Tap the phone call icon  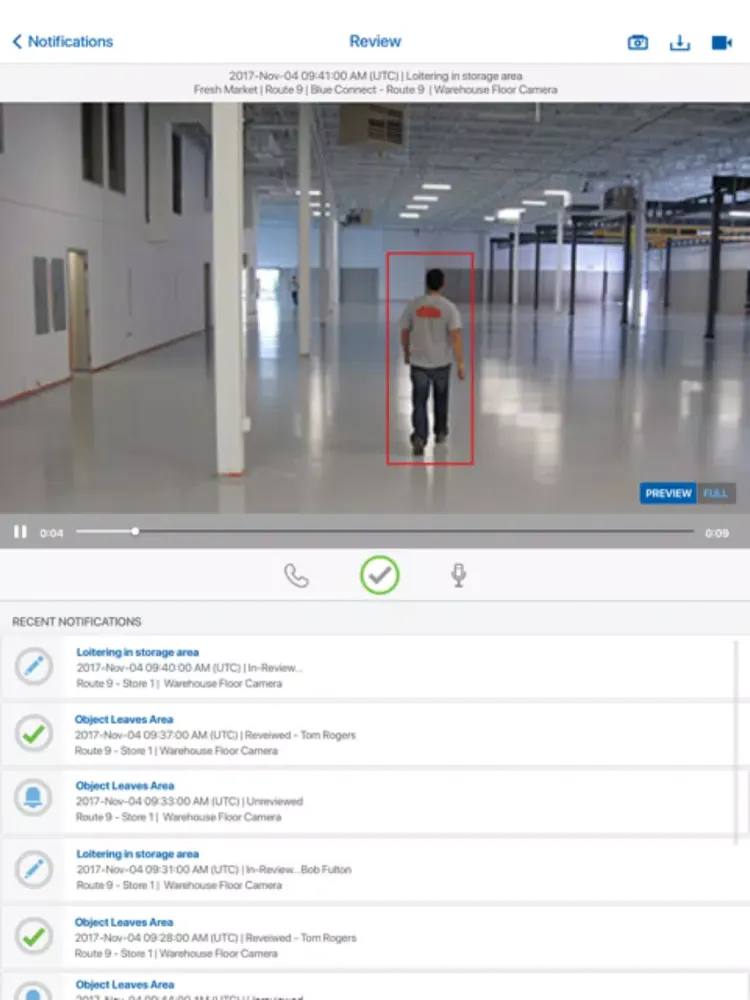[x=296, y=575]
